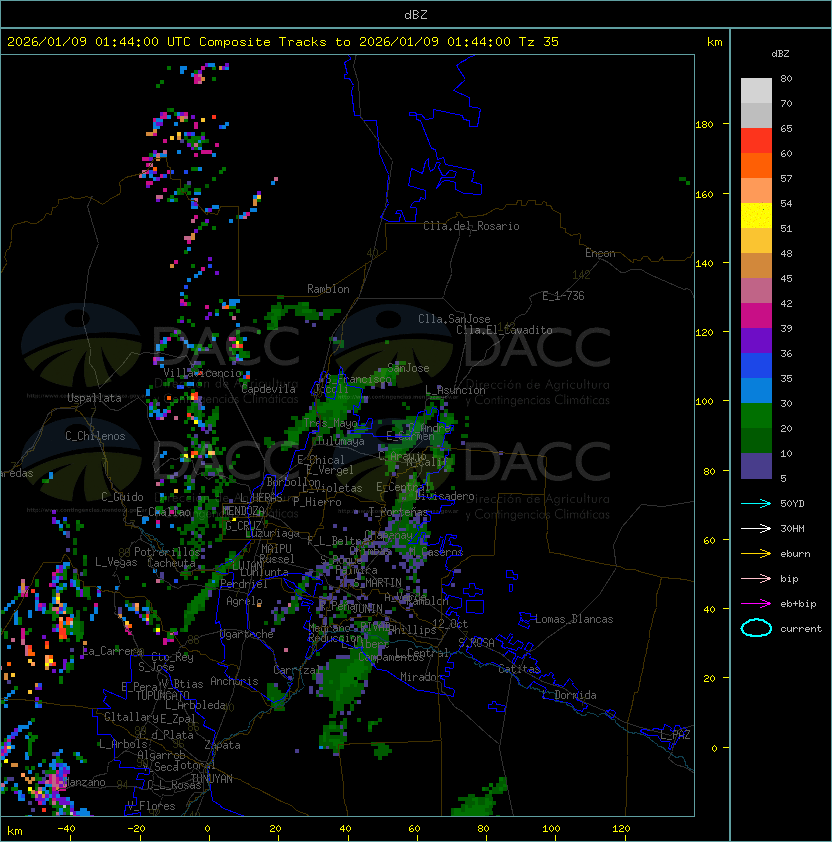Click the 'C_Guido' map label

(x=122, y=497)
